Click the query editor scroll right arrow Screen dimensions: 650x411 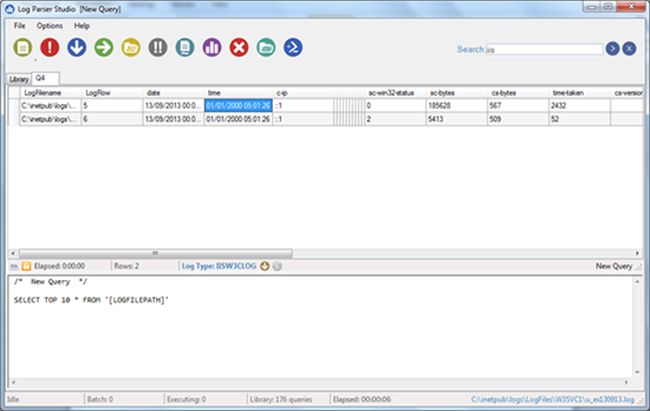626,382
